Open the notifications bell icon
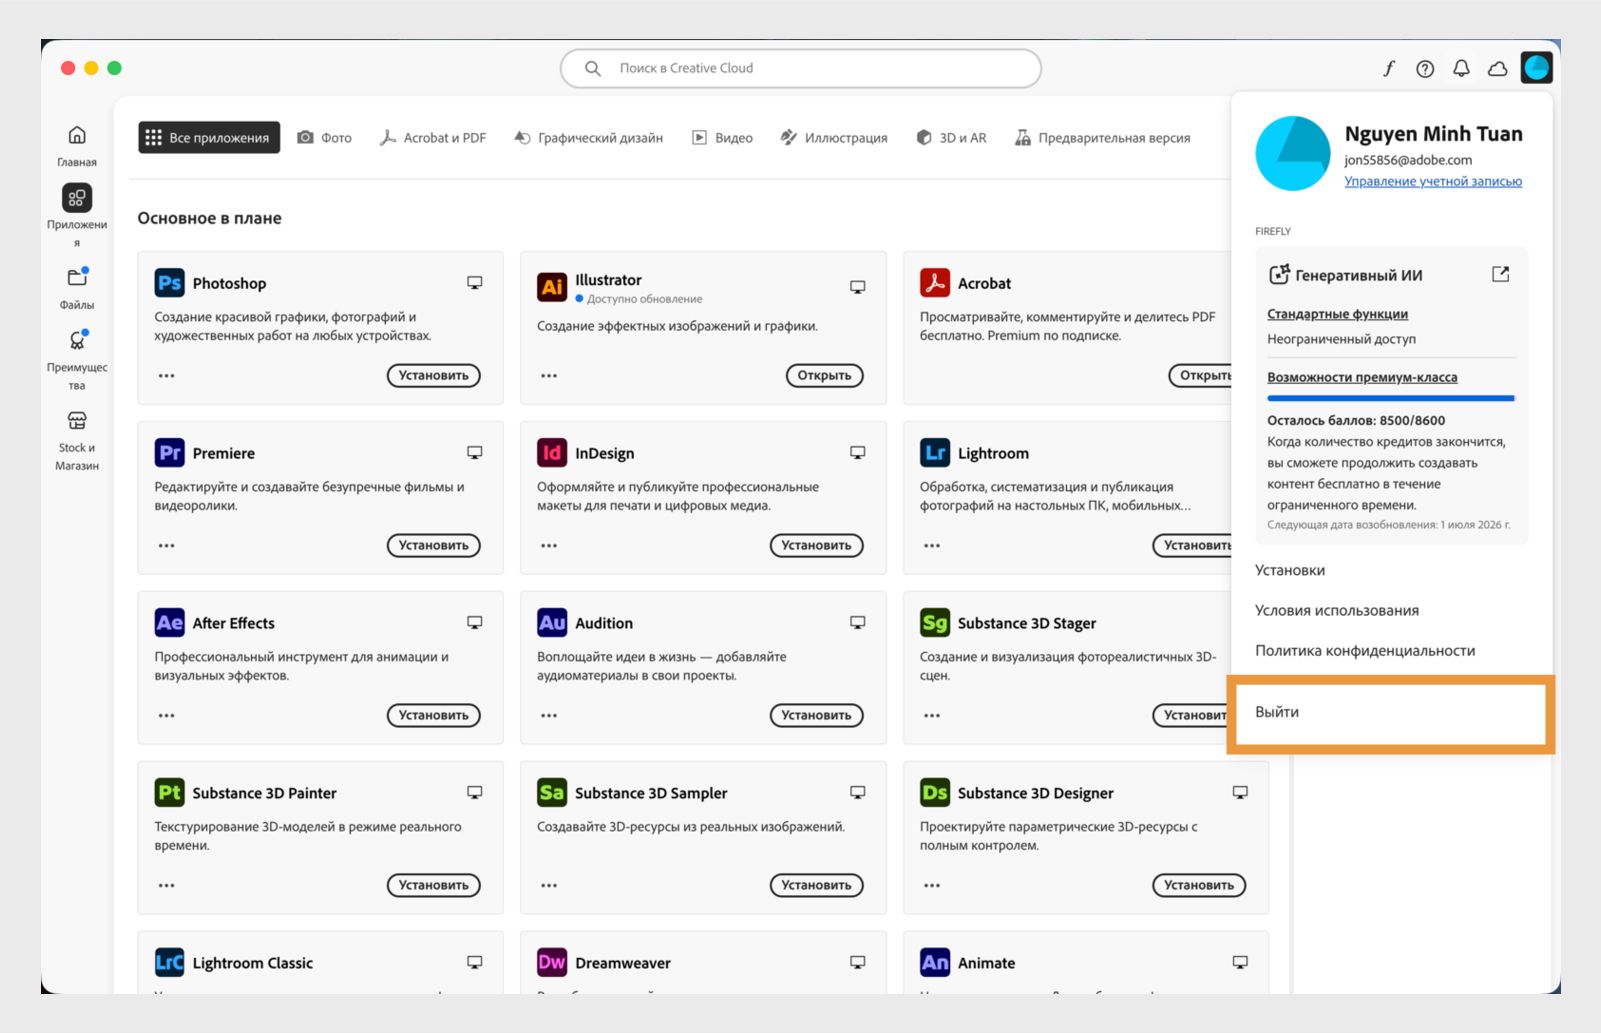The image size is (1601, 1034). pyautogui.click(x=1461, y=68)
